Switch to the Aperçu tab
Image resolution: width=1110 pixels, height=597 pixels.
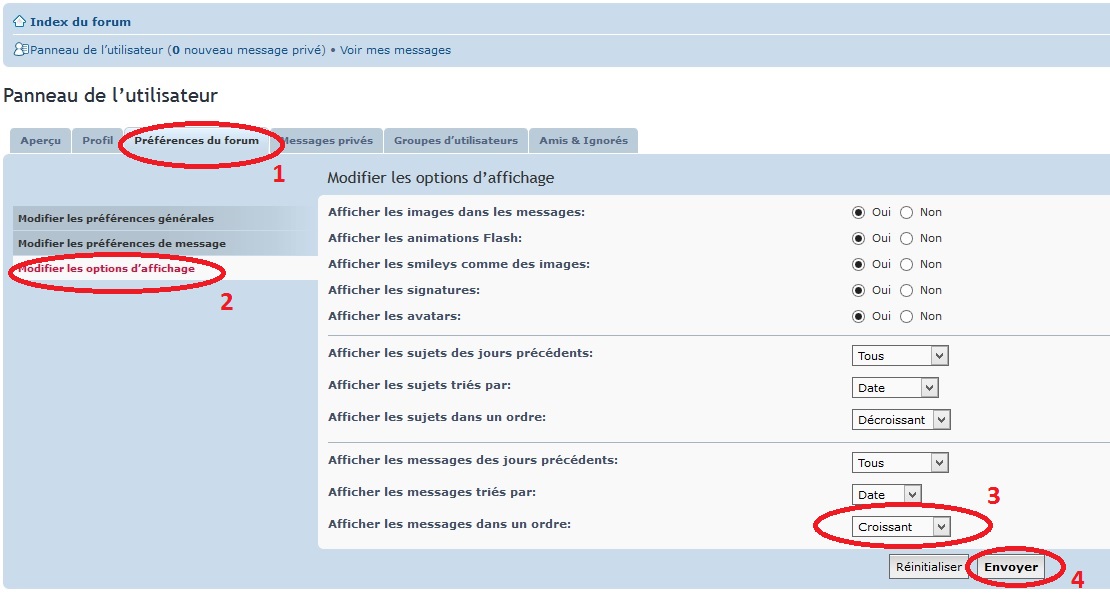pos(40,141)
